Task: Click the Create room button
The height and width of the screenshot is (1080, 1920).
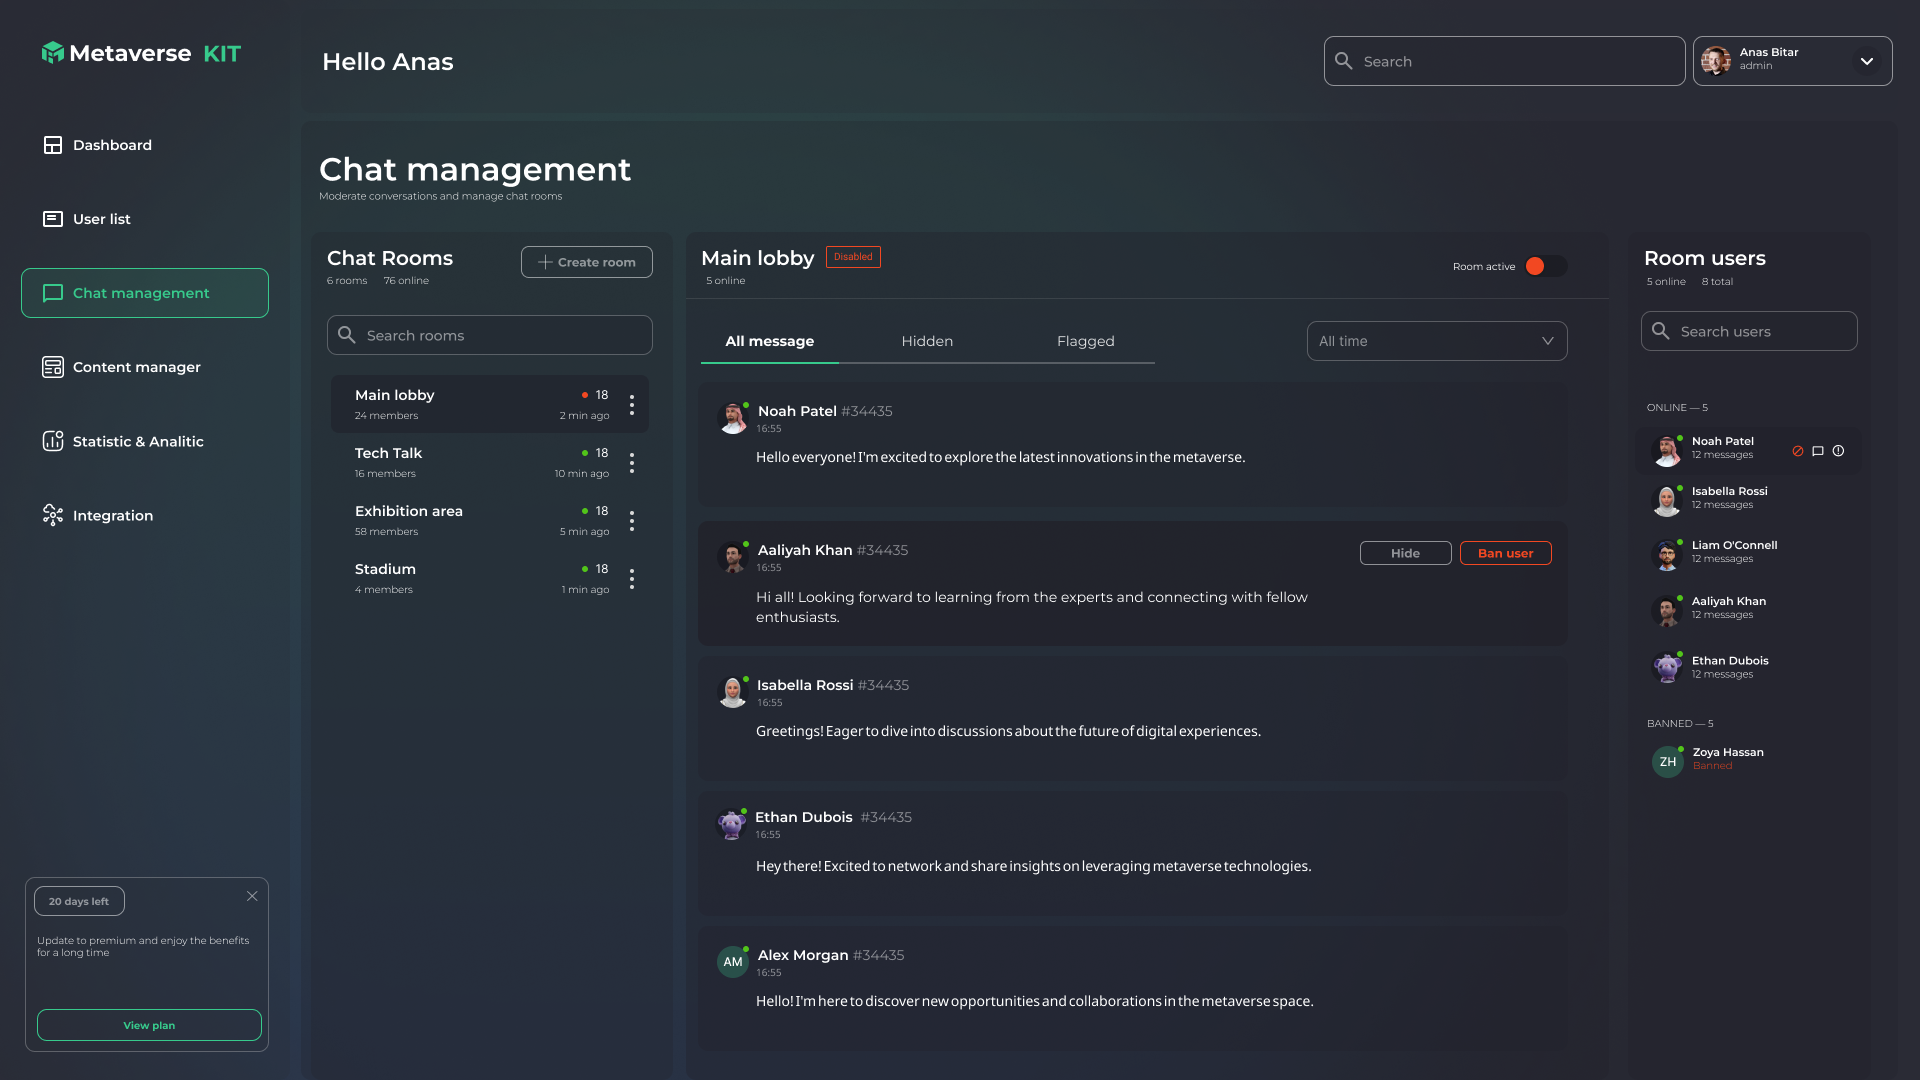Action: pyautogui.click(x=587, y=262)
